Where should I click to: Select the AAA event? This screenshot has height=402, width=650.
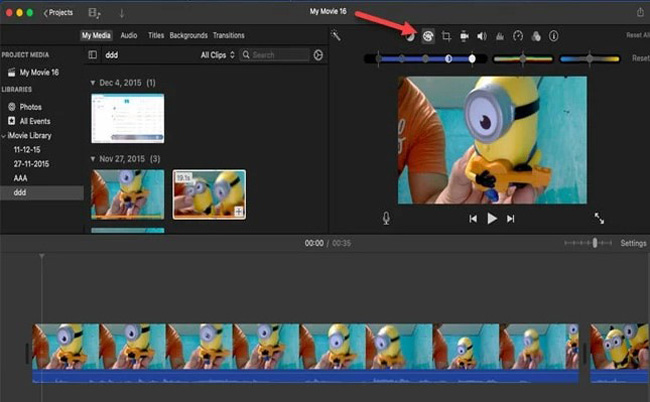click(20, 178)
